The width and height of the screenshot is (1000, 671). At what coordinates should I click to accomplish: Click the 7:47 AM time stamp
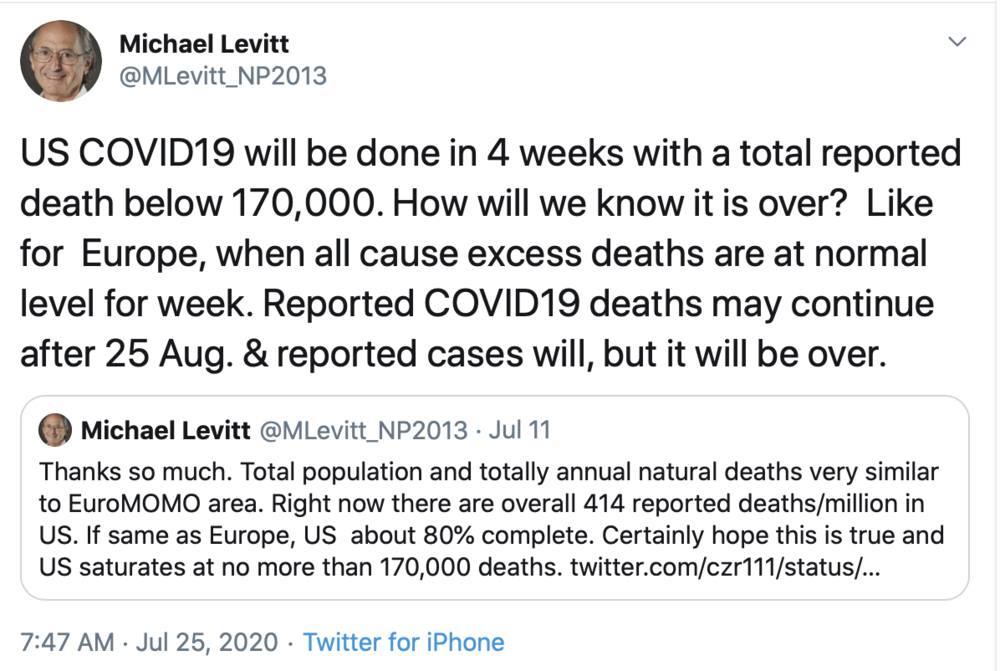(x=67, y=642)
